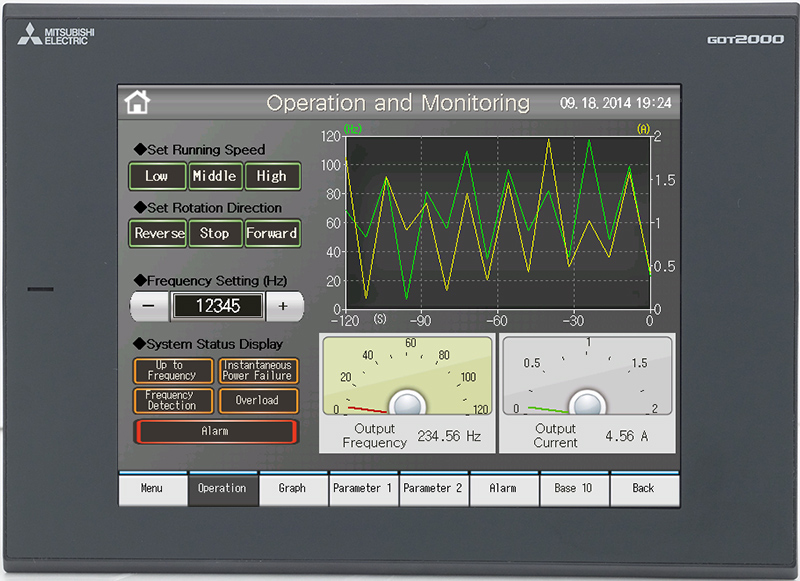The width and height of the screenshot is (800, 581).
Task: Tap the Output Frequency gauge dial
Action: 406,378
